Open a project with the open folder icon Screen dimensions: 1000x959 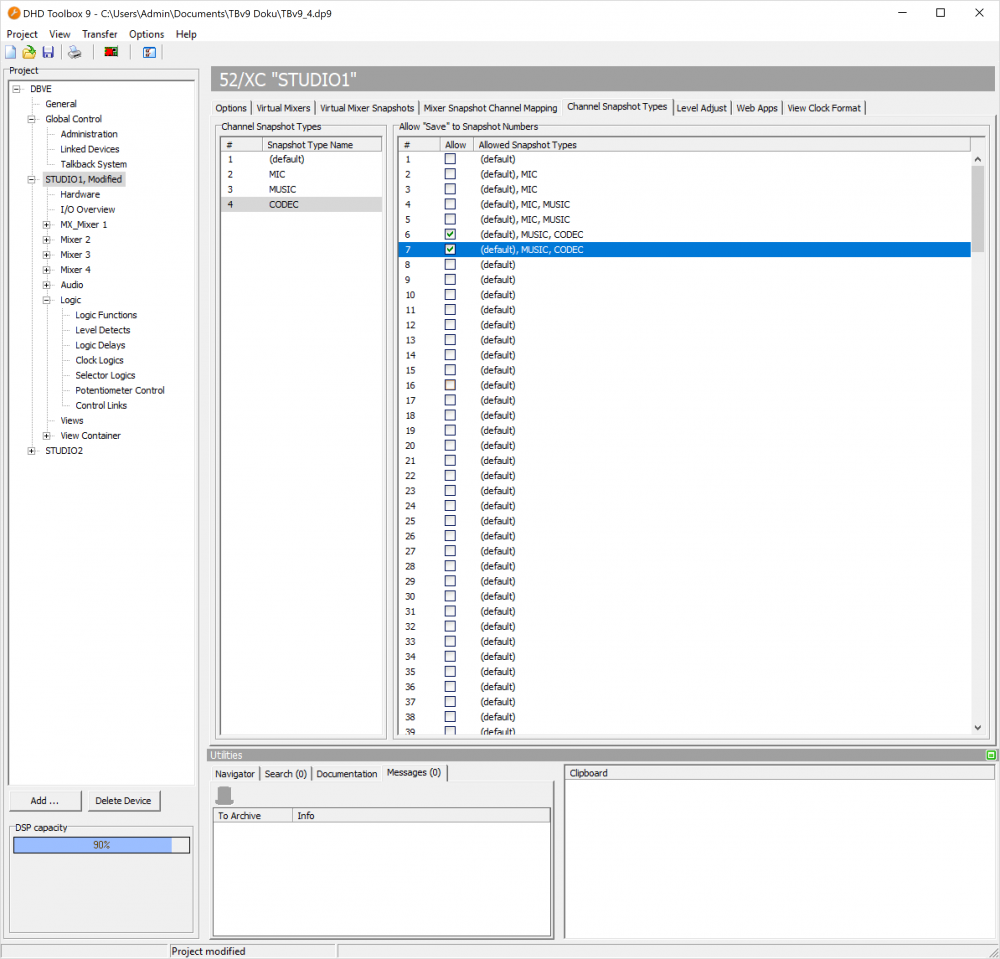point(30,52)
